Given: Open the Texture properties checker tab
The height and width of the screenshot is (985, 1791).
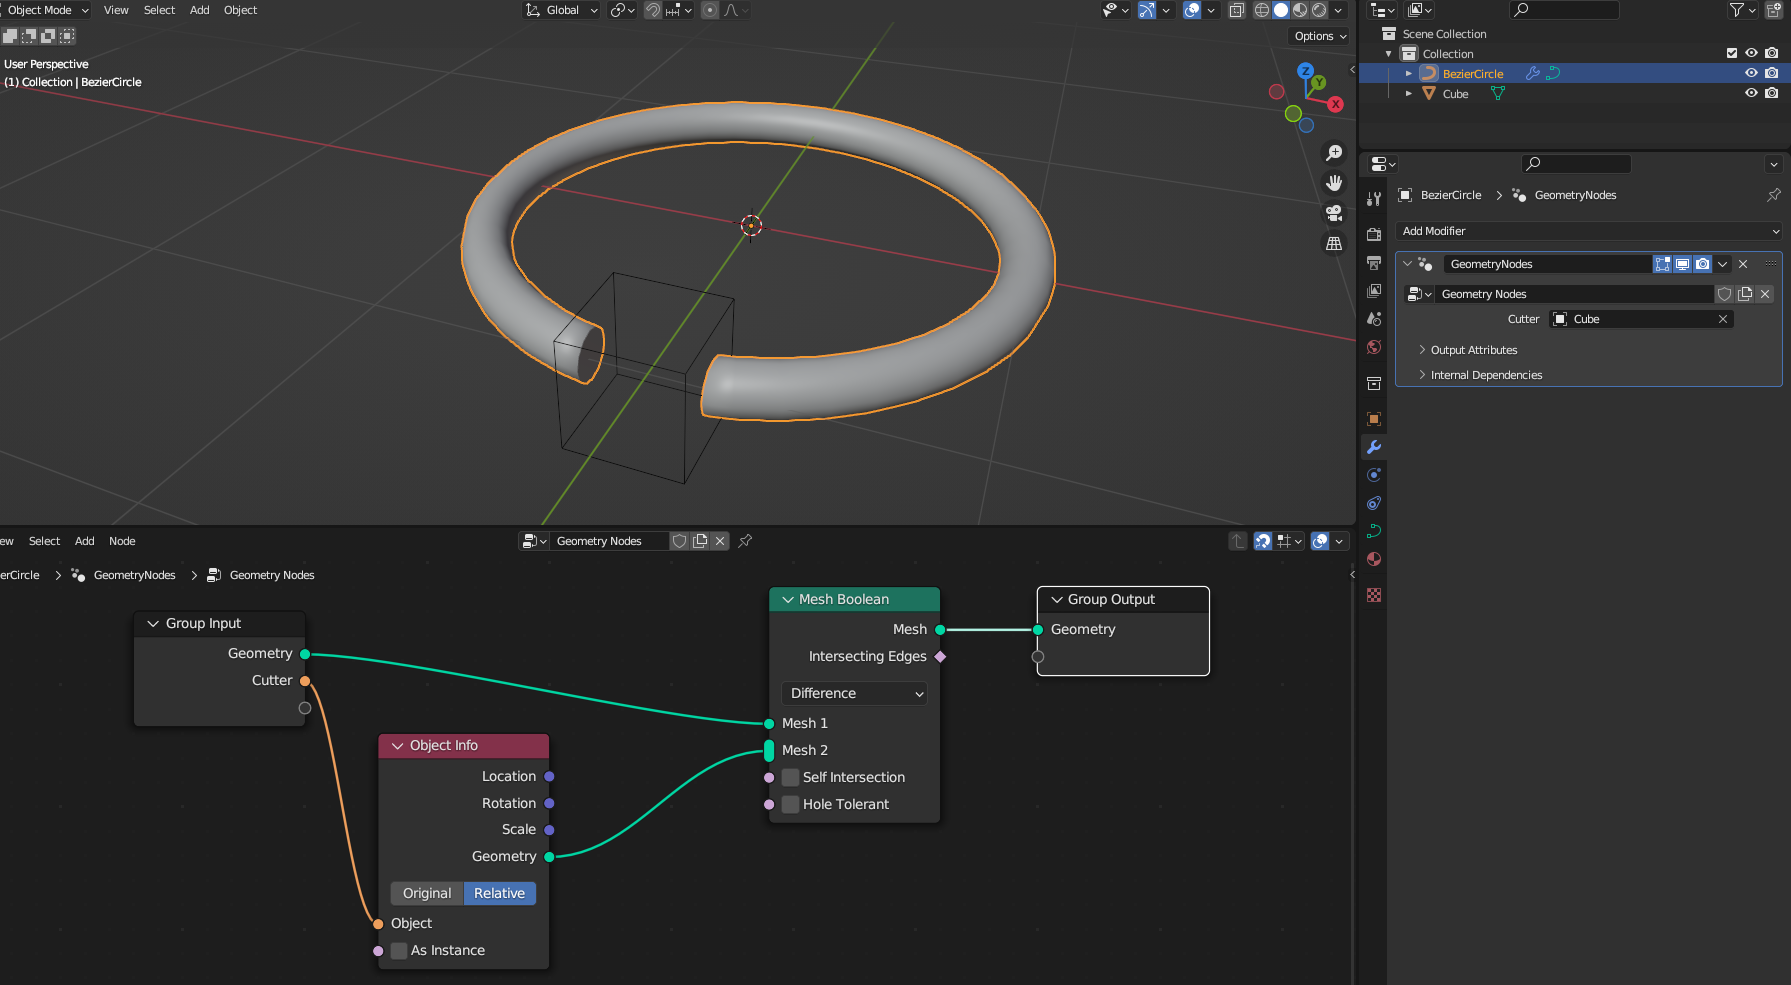Looking at the screenshot, I should tap(1374, 595).
